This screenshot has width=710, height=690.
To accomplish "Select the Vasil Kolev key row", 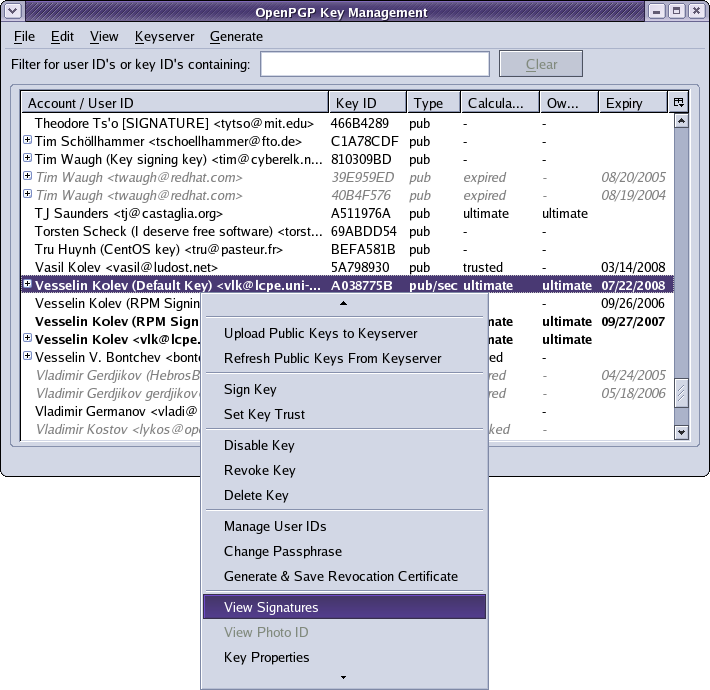I will tap(347, 267).
